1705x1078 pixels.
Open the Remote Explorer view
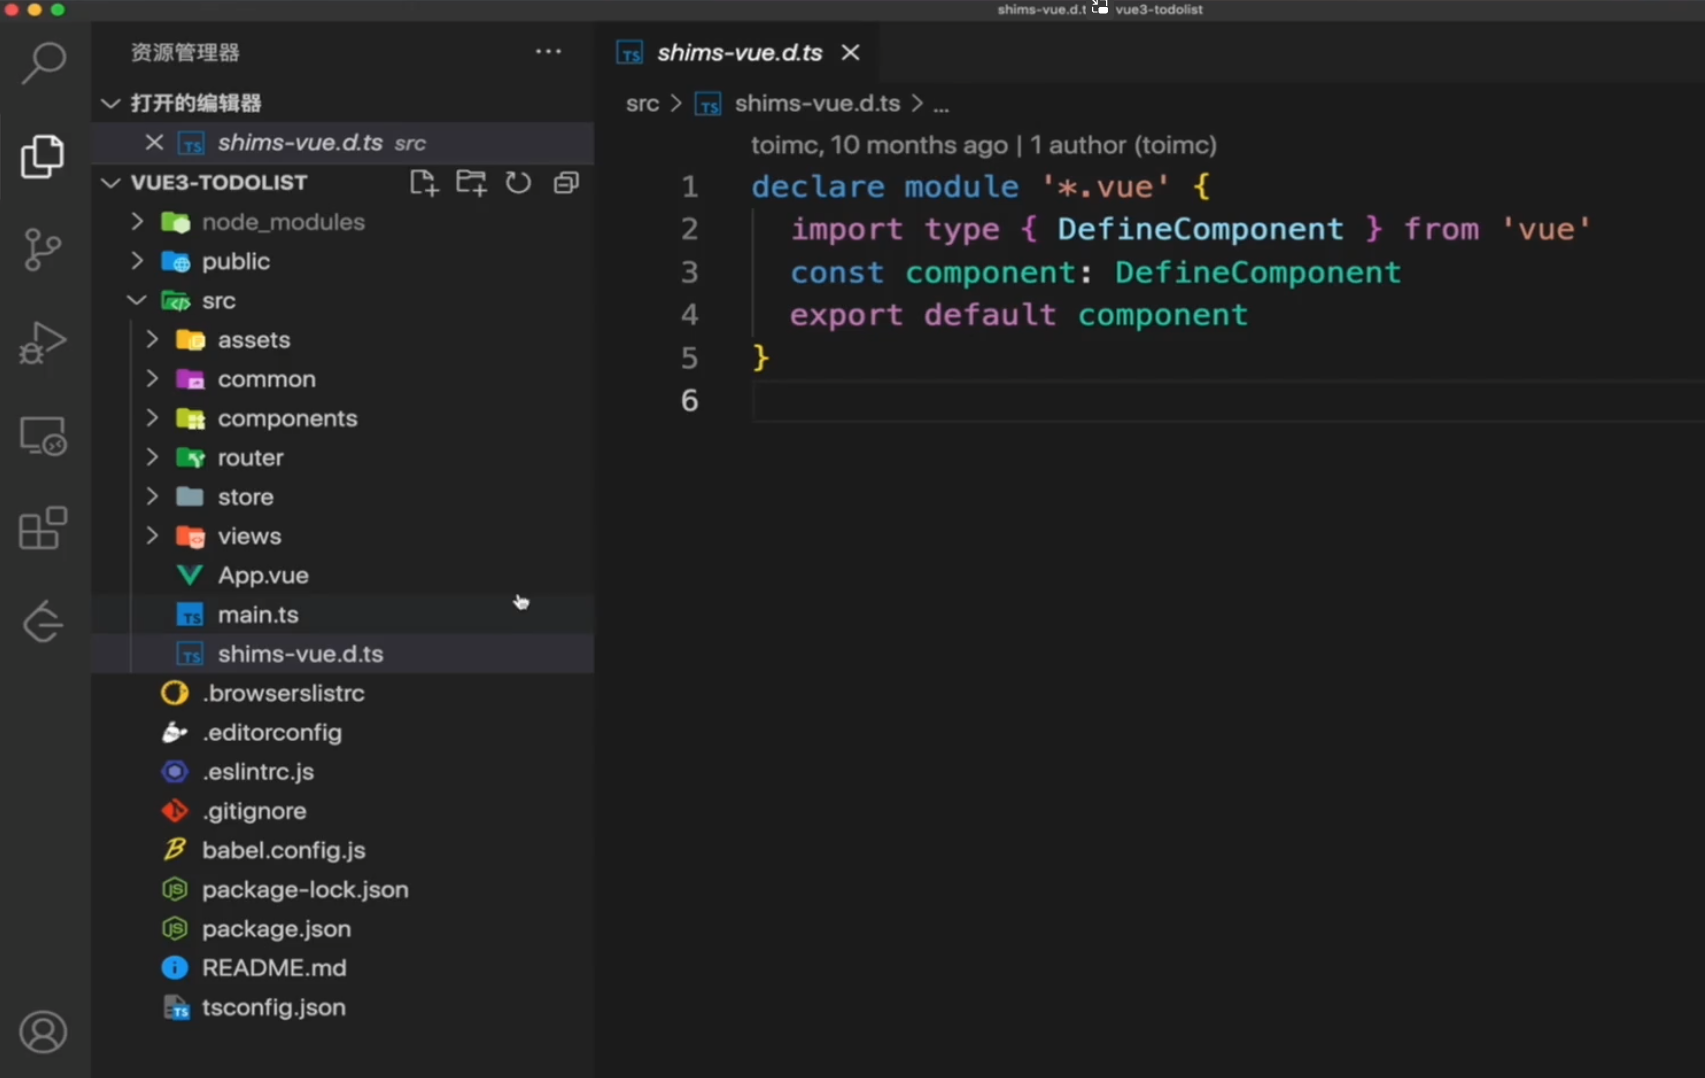(43, 436)
